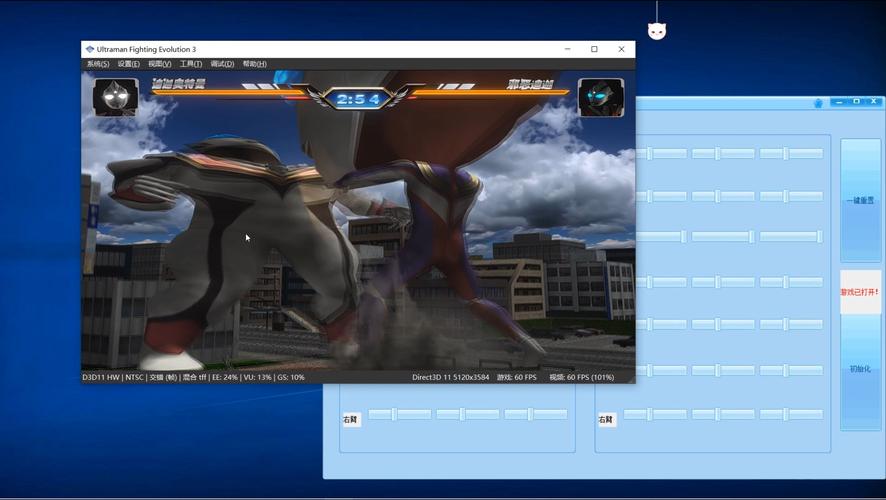Click player two dark Ultraman portrait icon
886x500 pixels.
point(600,98)
